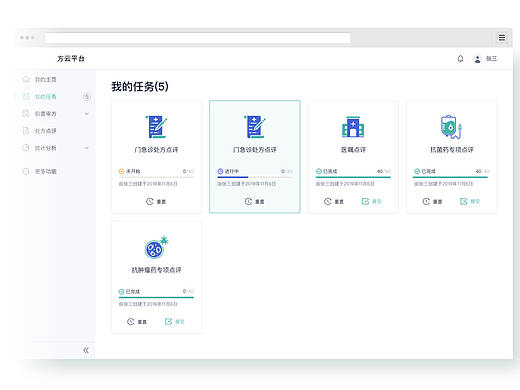
Task: Click the orange 未开始 status icon
Action: coord(121,171)
